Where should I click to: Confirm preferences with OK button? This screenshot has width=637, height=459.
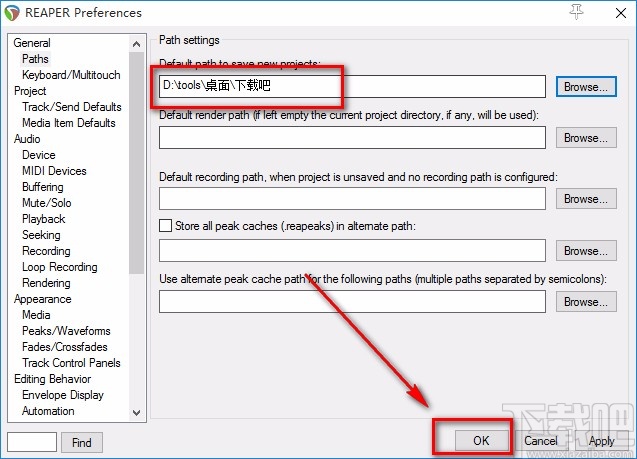click(x=481, y=441)
